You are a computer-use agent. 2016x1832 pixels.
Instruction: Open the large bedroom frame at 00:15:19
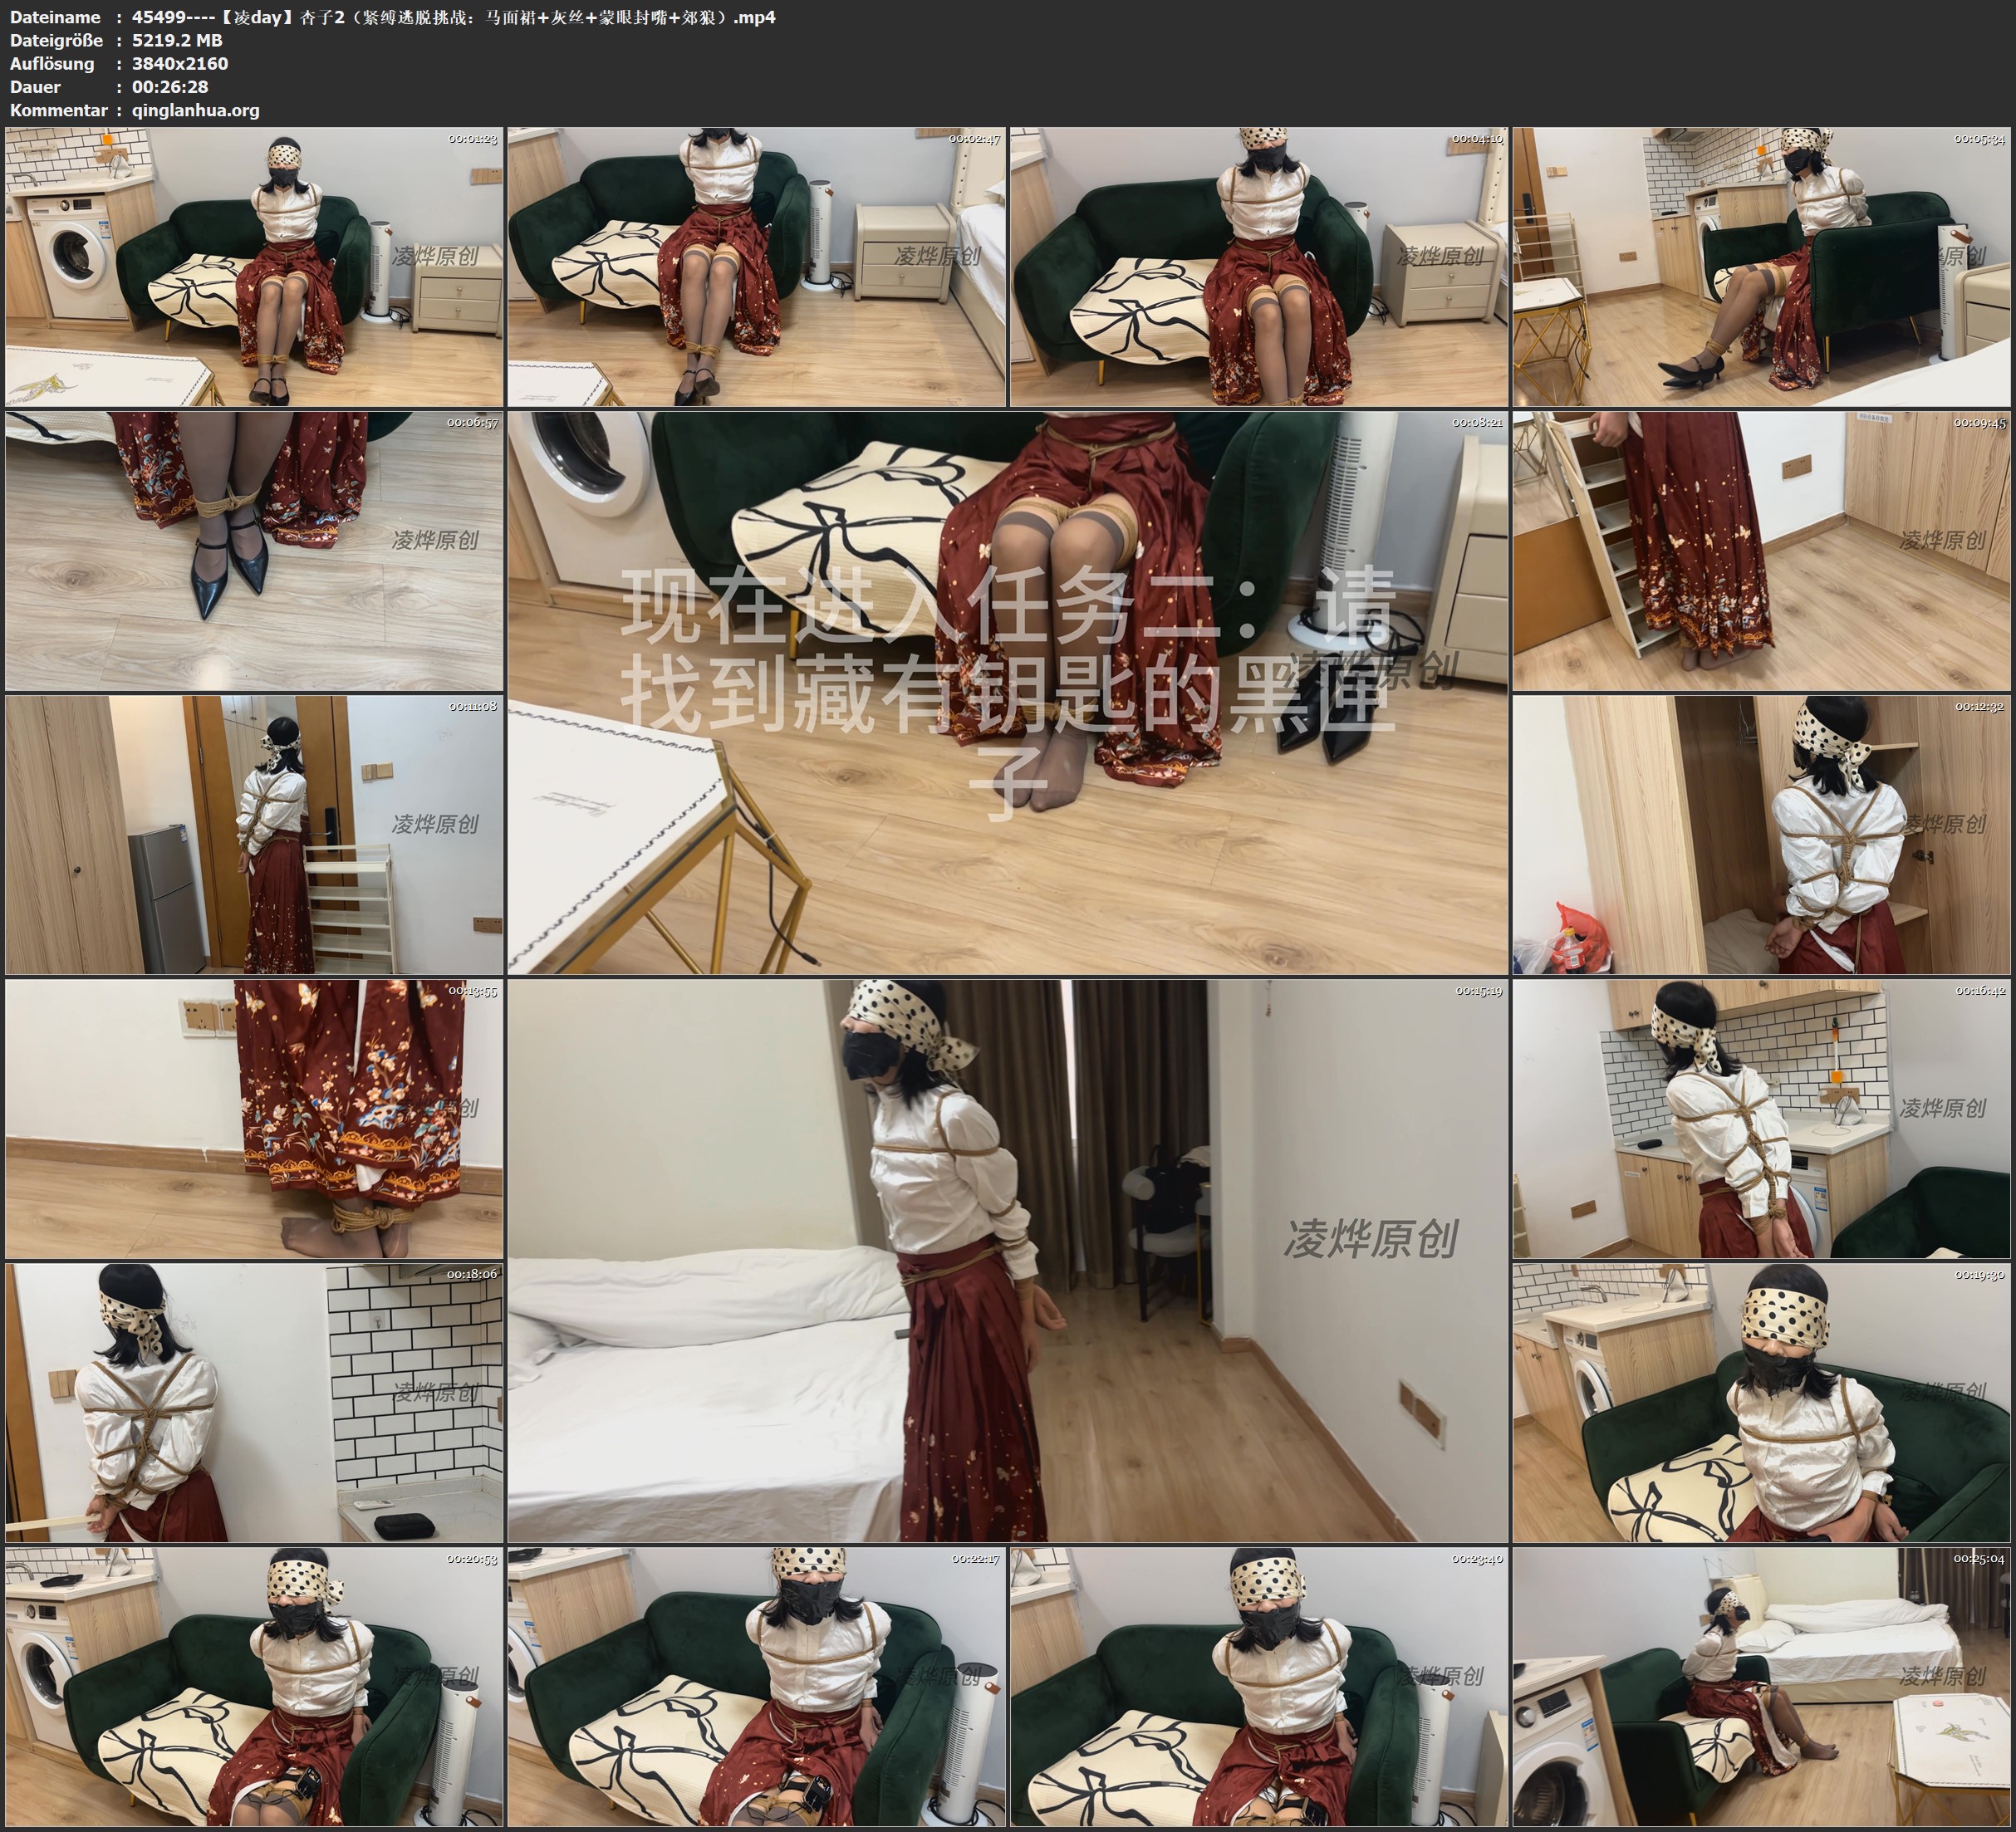(1007, 1260)
